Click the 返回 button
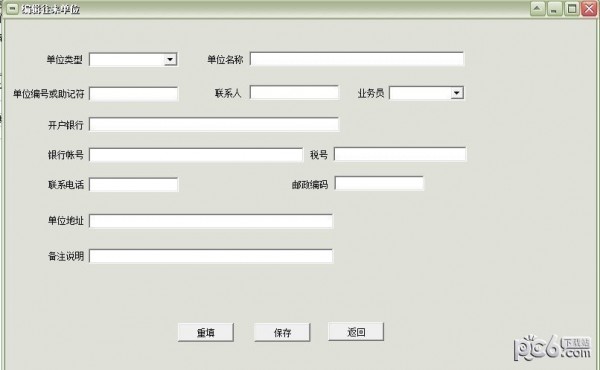The height and width of the screenshot is (370, 600). click(356, 332)
